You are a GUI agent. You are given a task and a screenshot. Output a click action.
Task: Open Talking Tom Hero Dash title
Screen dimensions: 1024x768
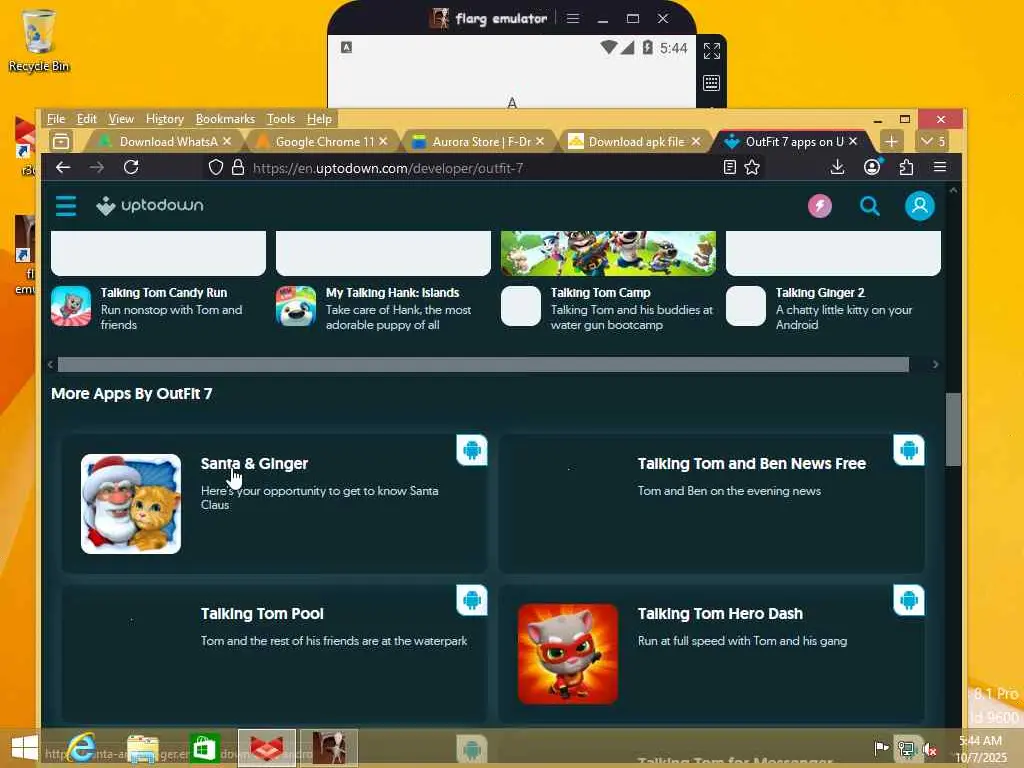(x=720, y=614)
